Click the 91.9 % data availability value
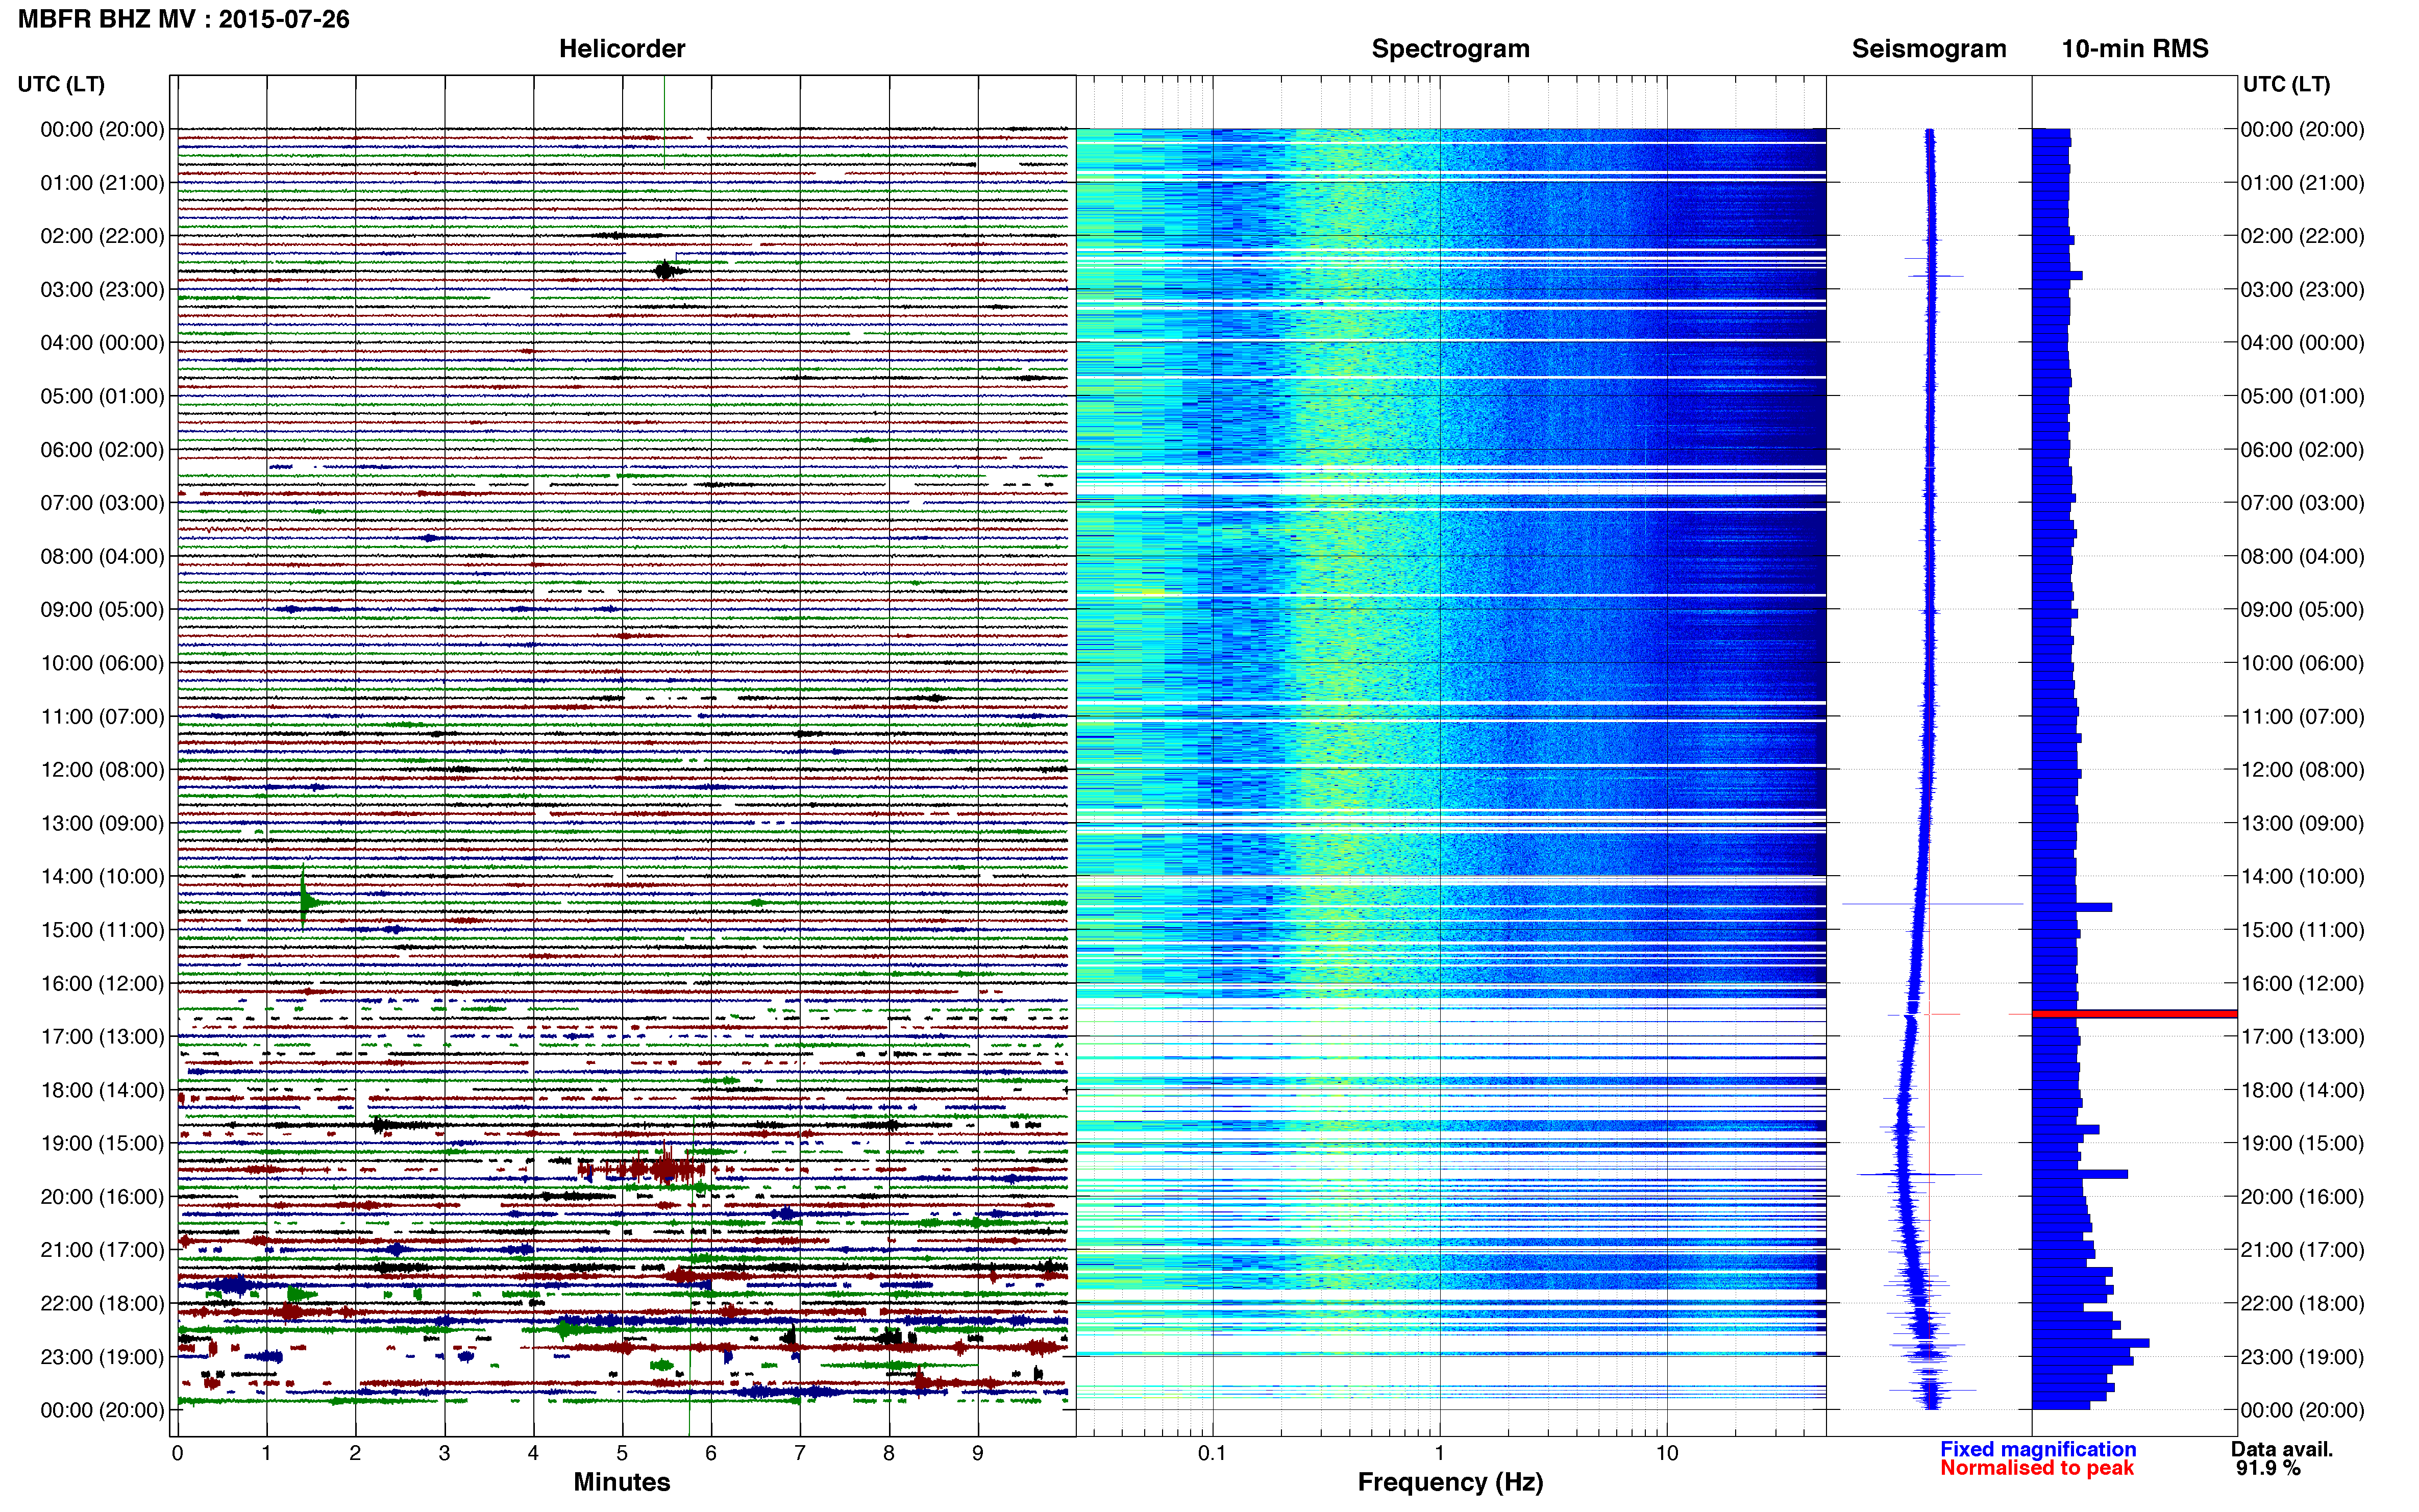This screenshot has height=1512, width=2419. click(2268, 1468)
